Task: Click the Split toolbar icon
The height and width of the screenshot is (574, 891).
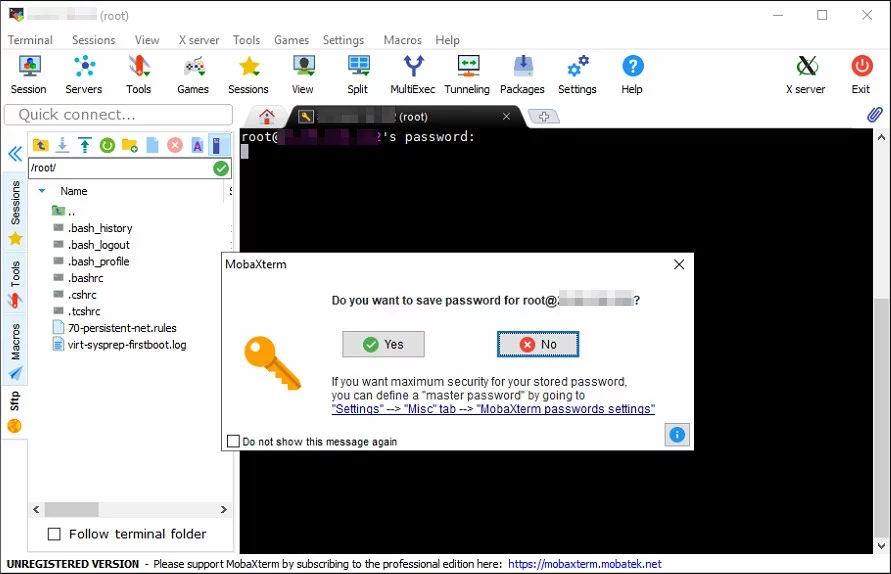Action: (358, 74)
